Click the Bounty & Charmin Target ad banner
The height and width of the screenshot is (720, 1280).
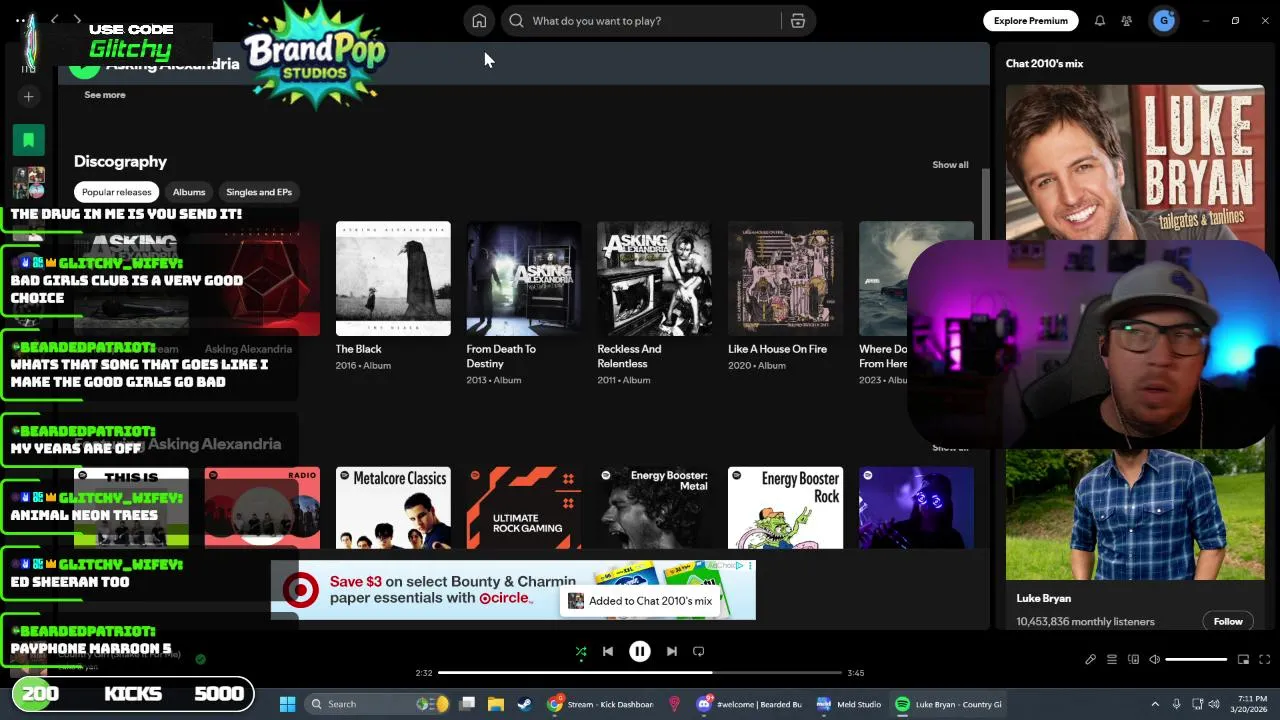pos(513,590)
